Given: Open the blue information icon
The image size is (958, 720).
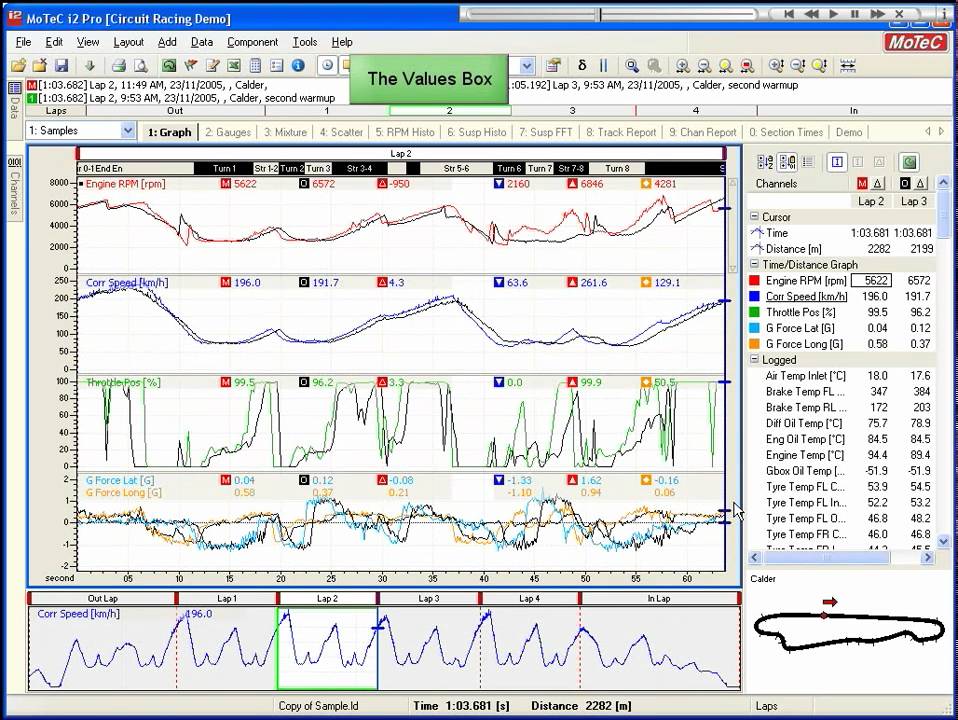Looking at the screenshot, I should 298,65.
